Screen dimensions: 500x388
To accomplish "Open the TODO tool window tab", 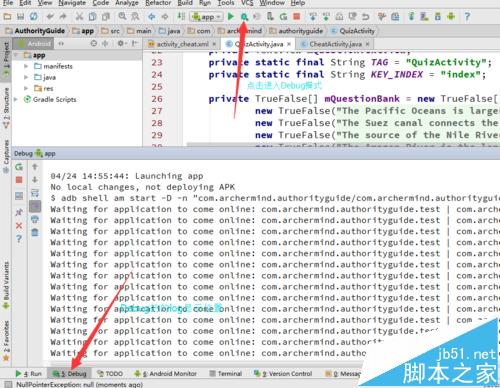I will tap(110, 374).
